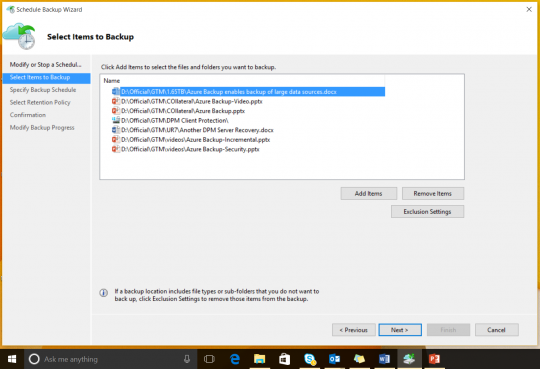Cancel the backup wizard
The image size is (540, 369).
[497, 330]
